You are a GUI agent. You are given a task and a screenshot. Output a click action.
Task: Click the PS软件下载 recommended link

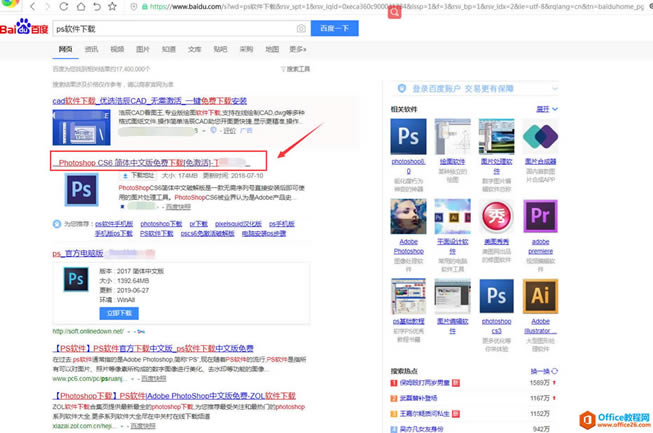pos(157,234)
